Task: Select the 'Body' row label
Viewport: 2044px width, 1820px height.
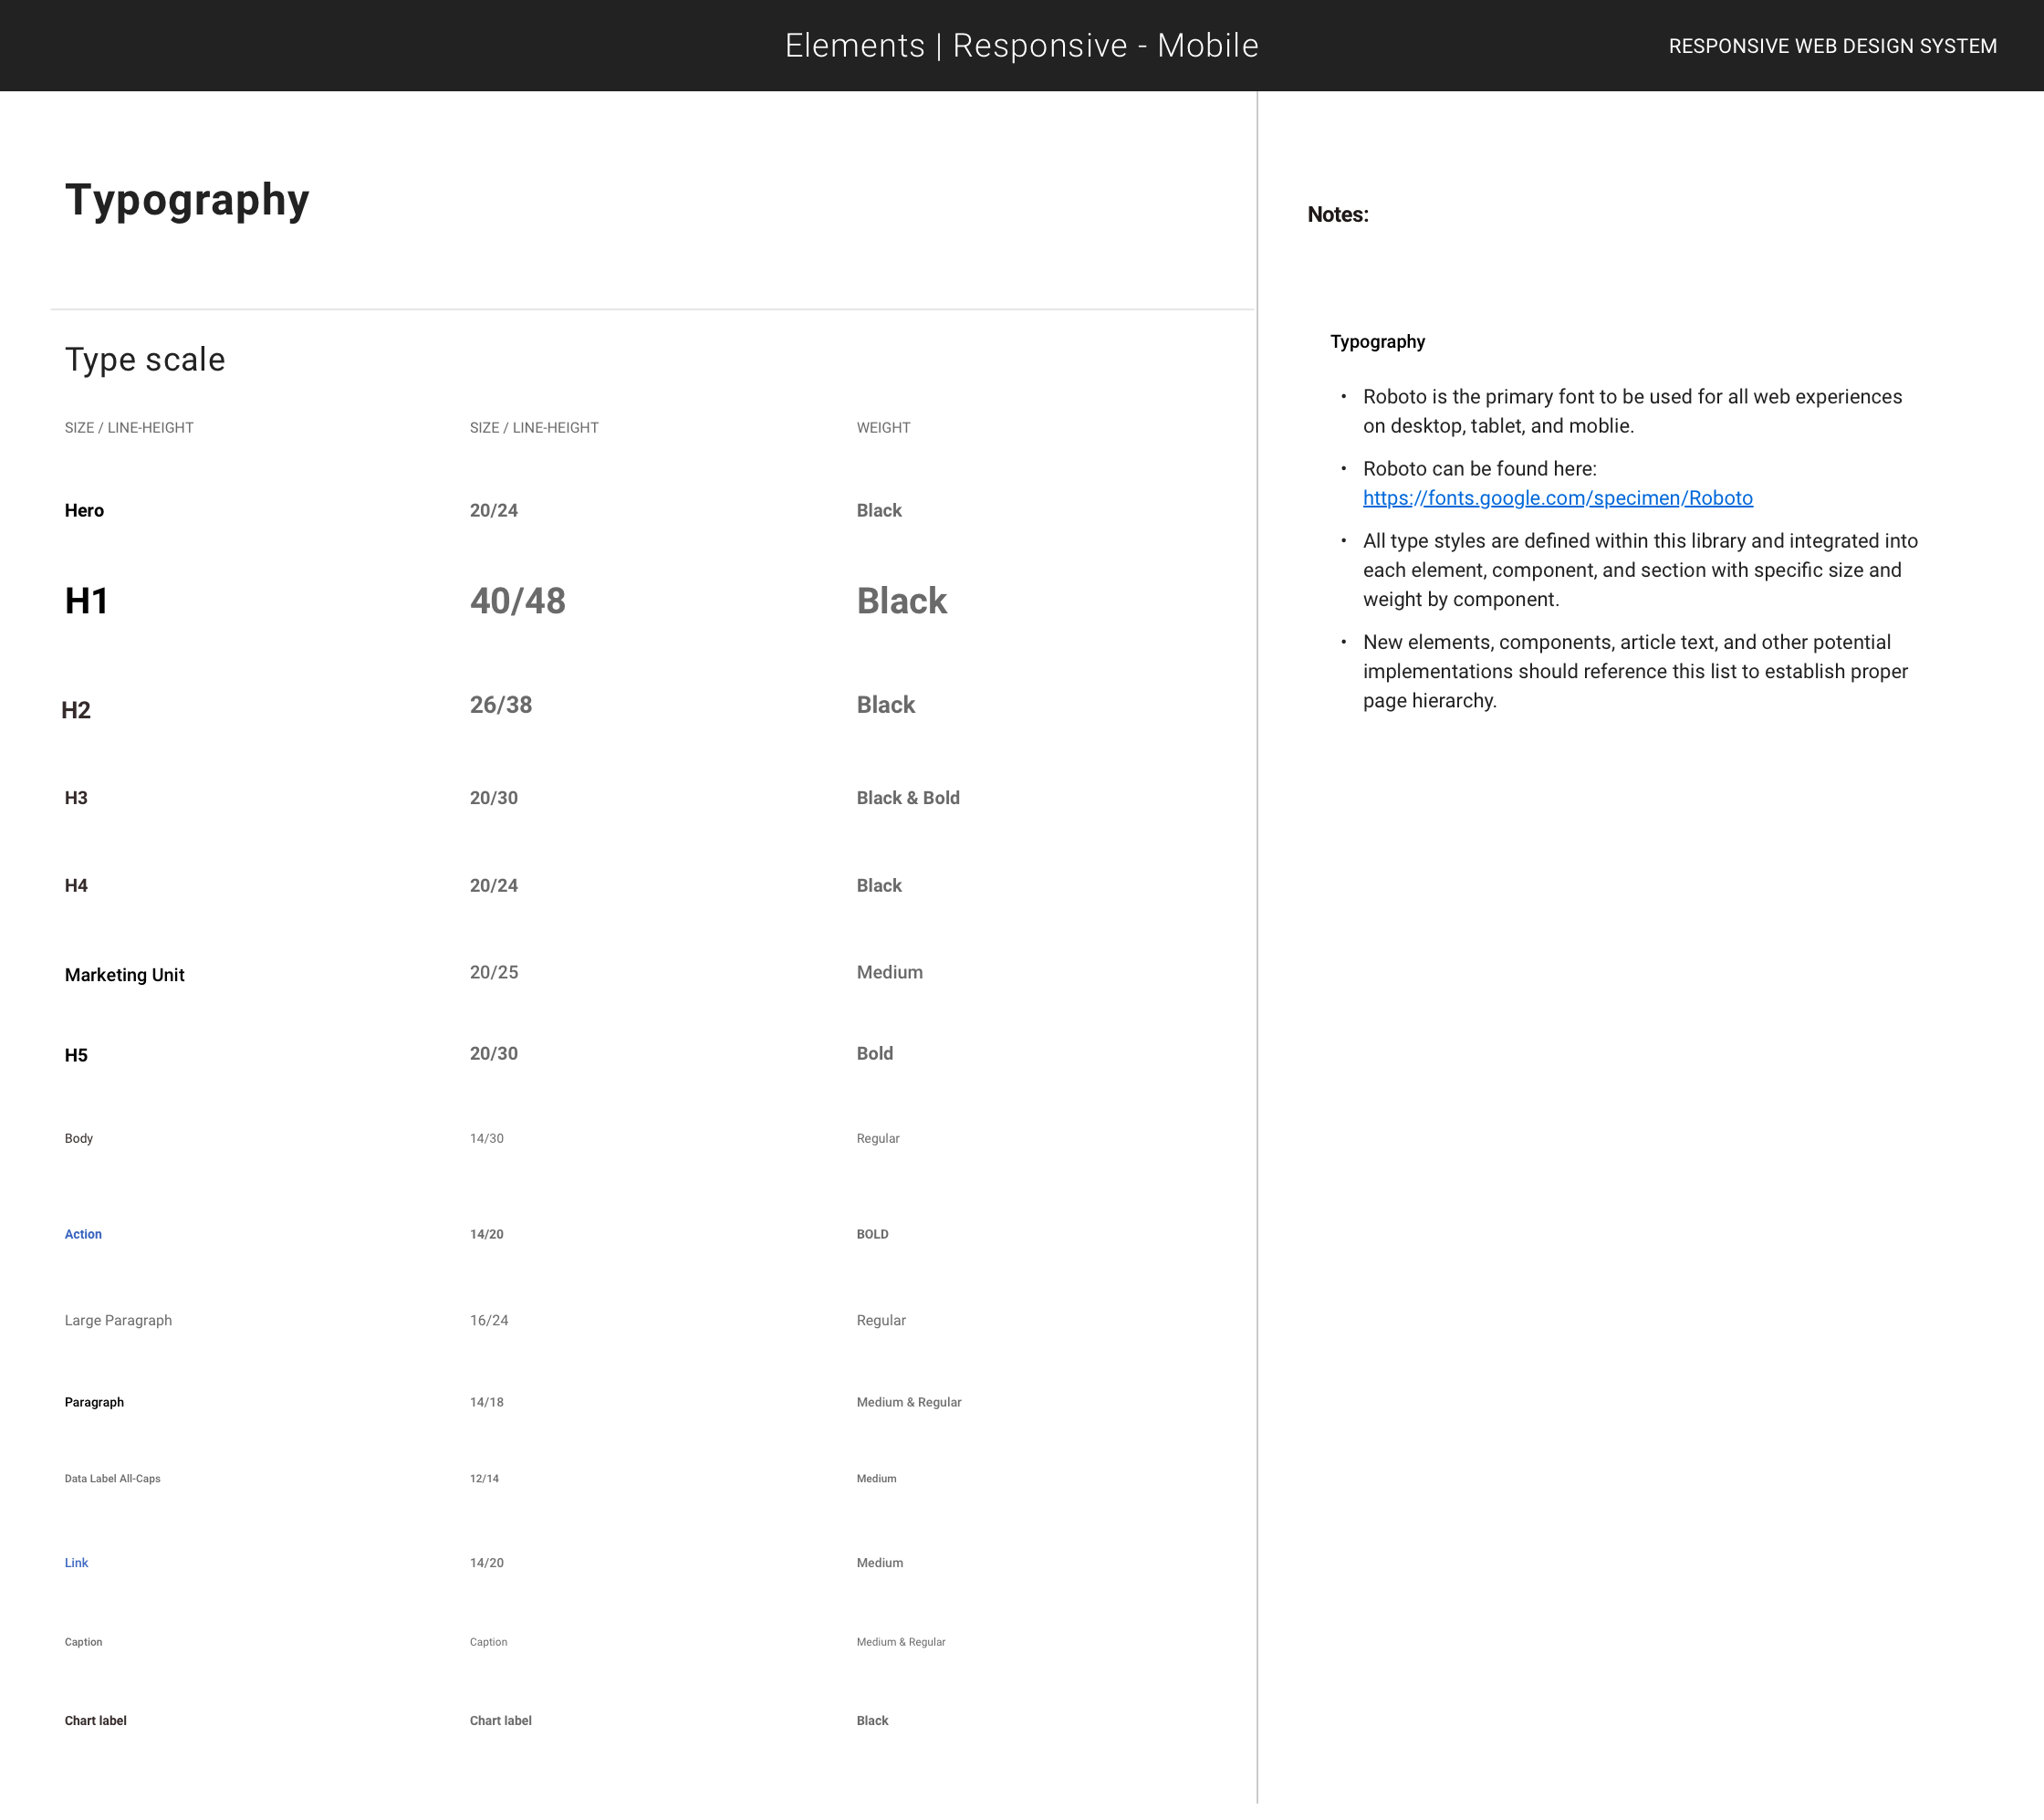Action: point(78,1139)
